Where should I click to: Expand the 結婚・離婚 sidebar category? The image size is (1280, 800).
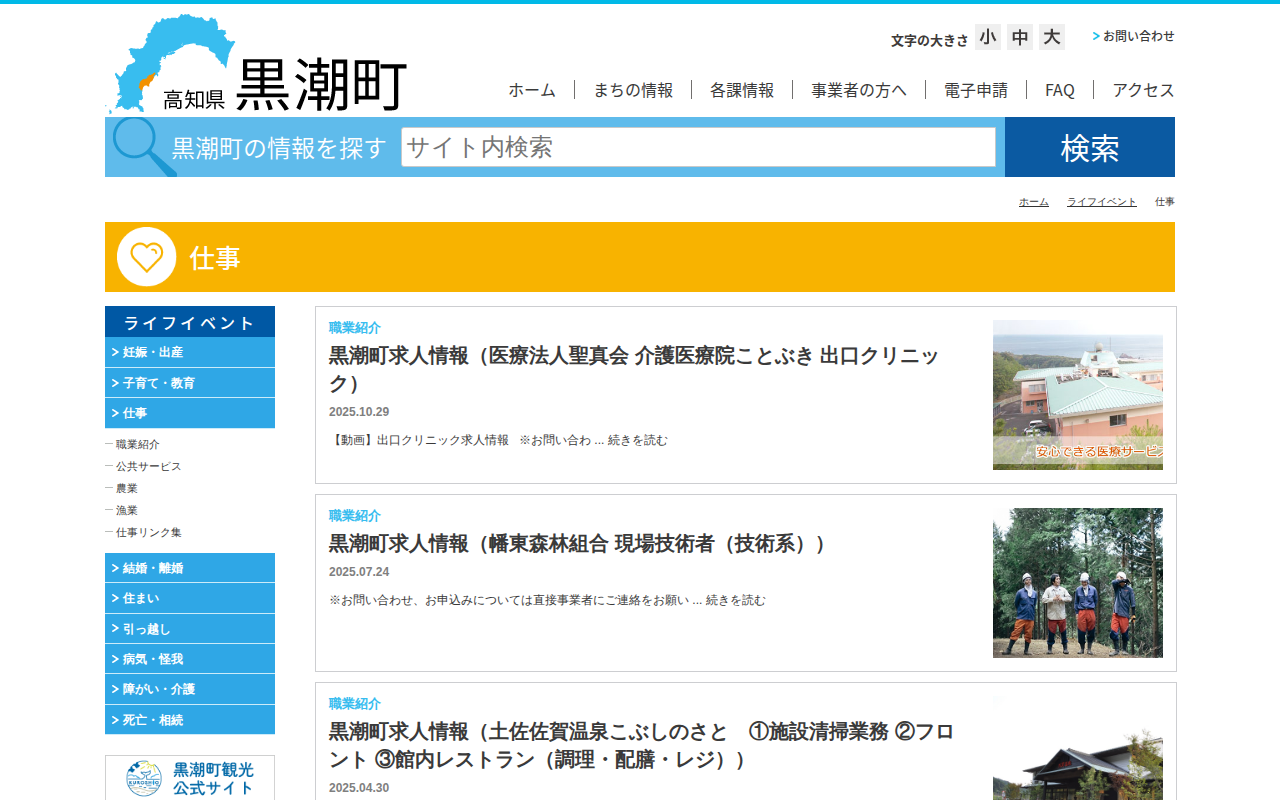pos(190,568)
